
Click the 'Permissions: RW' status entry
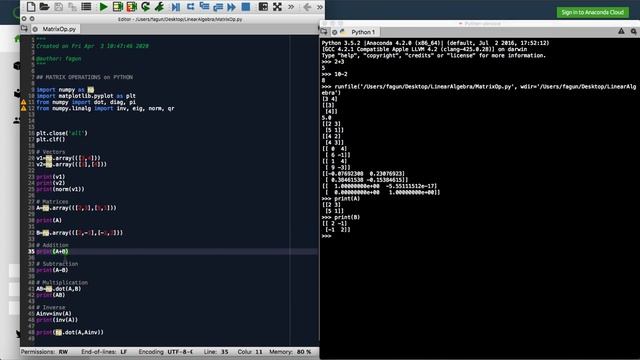44,352
